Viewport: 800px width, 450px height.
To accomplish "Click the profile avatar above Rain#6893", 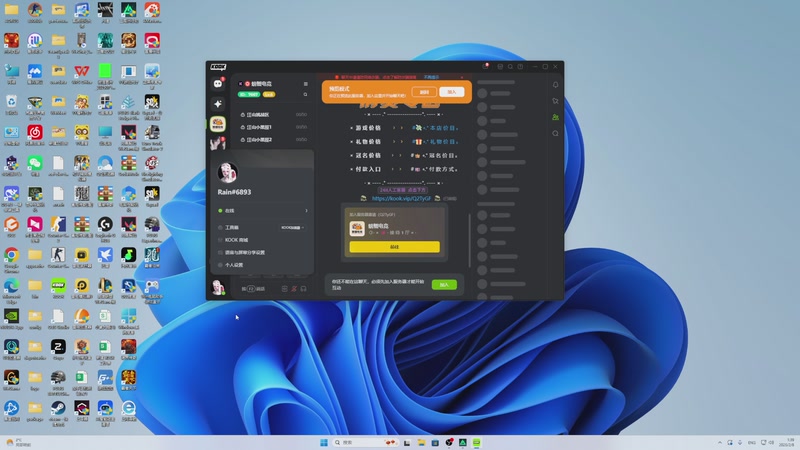I will (x=228, y=173).
